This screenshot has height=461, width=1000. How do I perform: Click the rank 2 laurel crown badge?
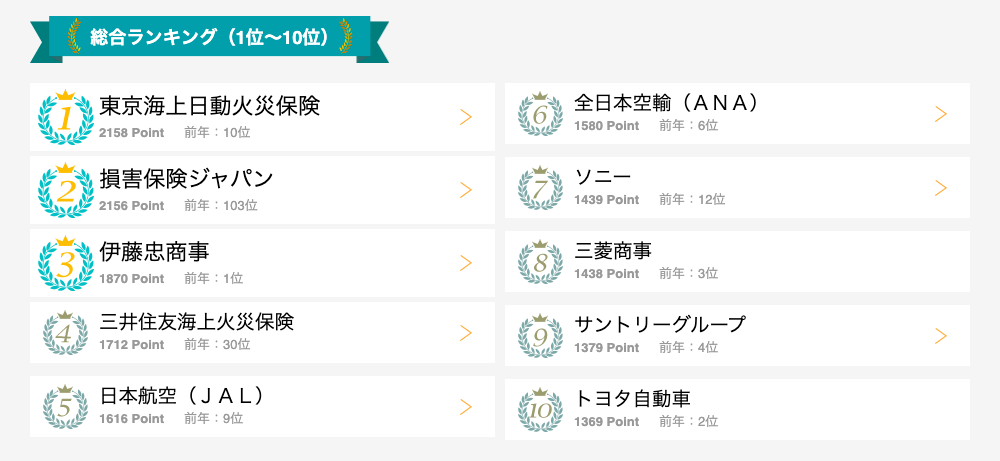tap(65, 190)
